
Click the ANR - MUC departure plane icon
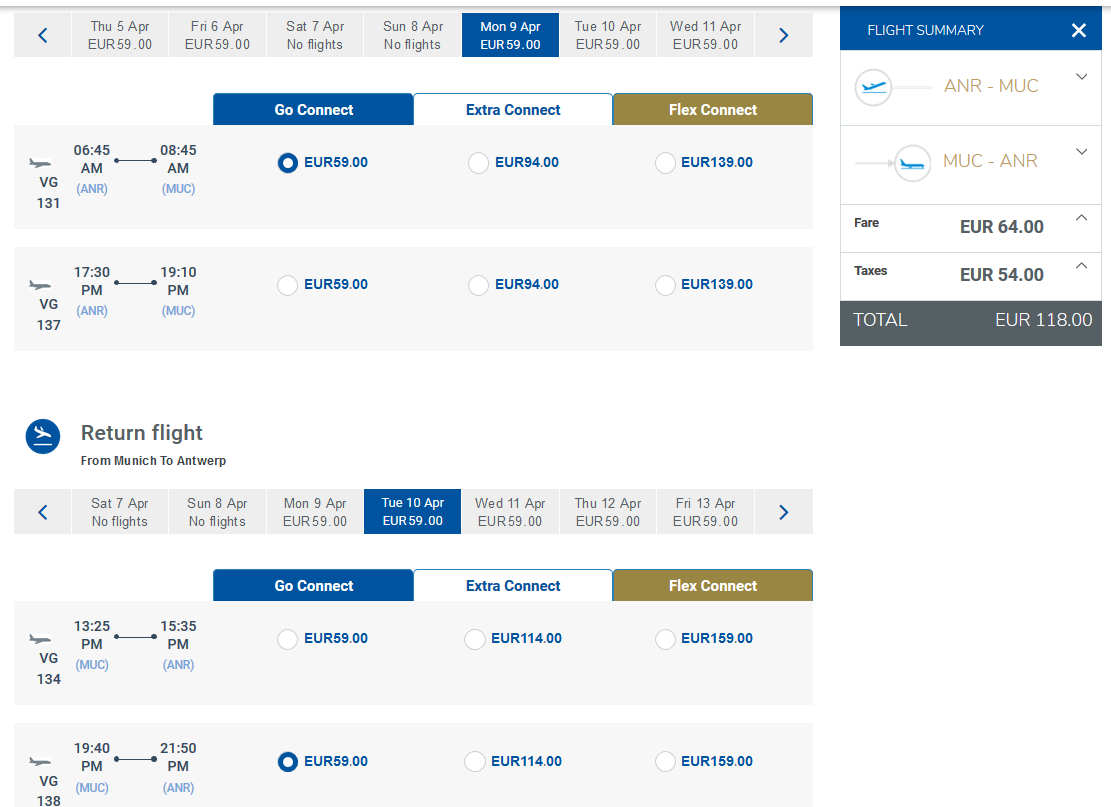pyautogui.click(x=873, y=87)
